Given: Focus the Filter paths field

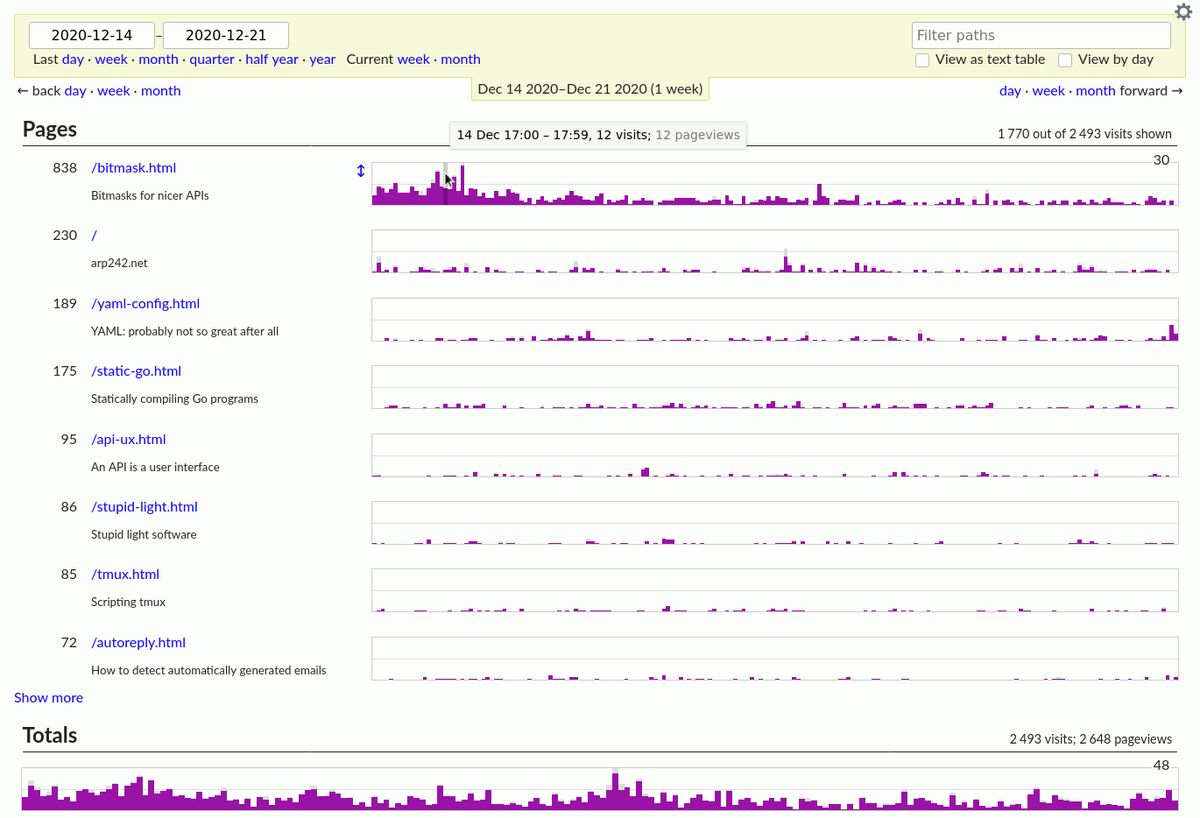Looking at the screenshot, I should point(1040,35).
